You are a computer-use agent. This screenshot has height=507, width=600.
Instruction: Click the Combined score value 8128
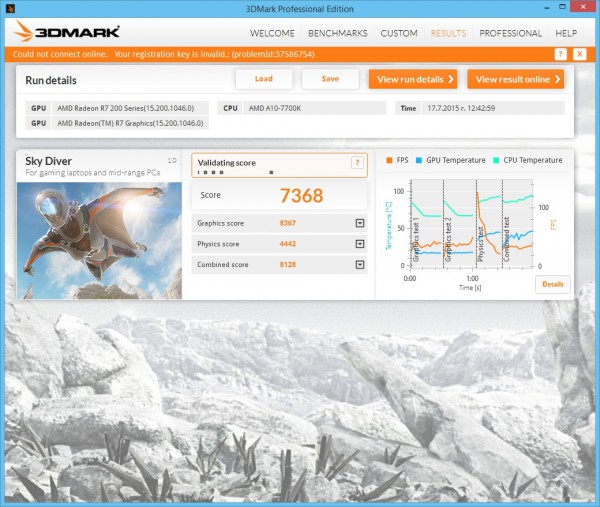coord(287,264)
